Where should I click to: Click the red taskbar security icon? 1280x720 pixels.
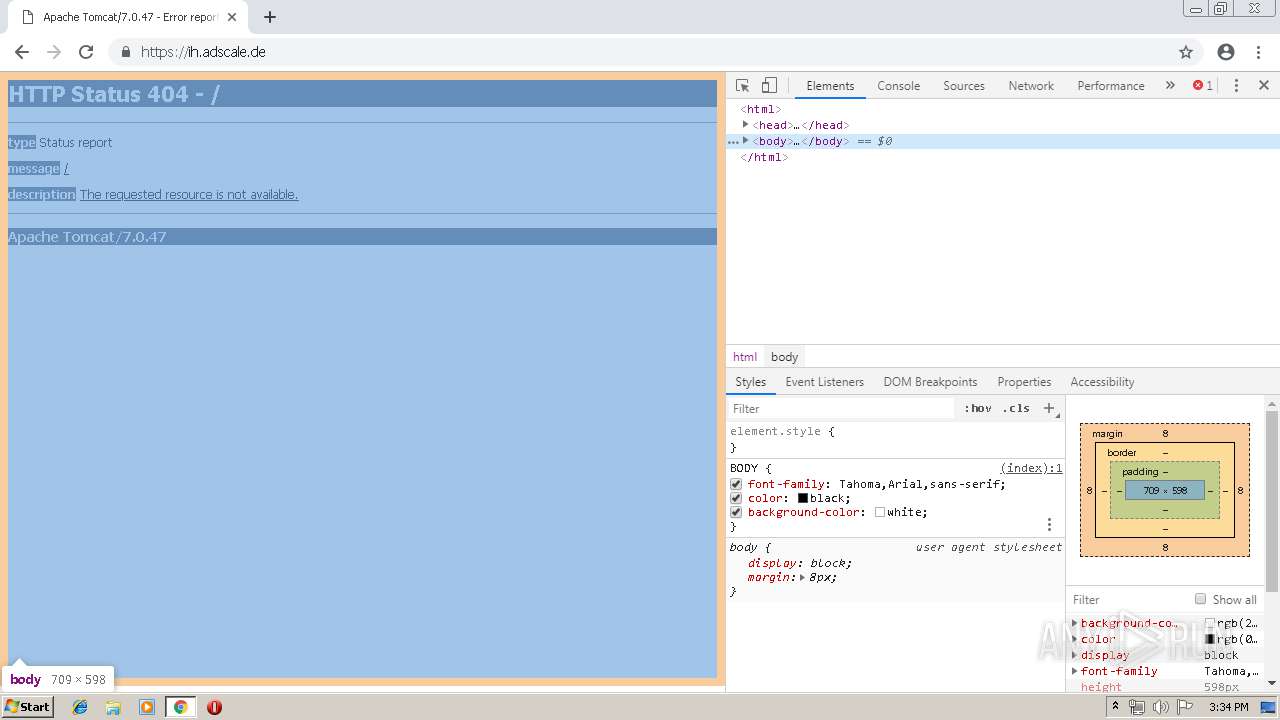click(x=214, y=707)
